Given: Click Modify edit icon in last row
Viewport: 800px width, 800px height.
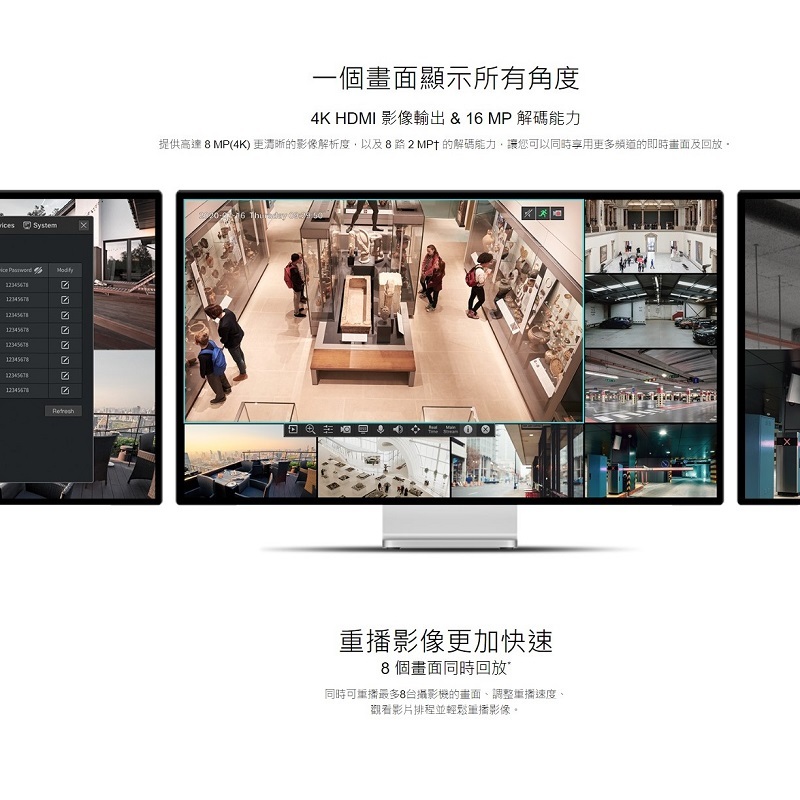Looking at the screenshot, I should (x=65, y=390).
